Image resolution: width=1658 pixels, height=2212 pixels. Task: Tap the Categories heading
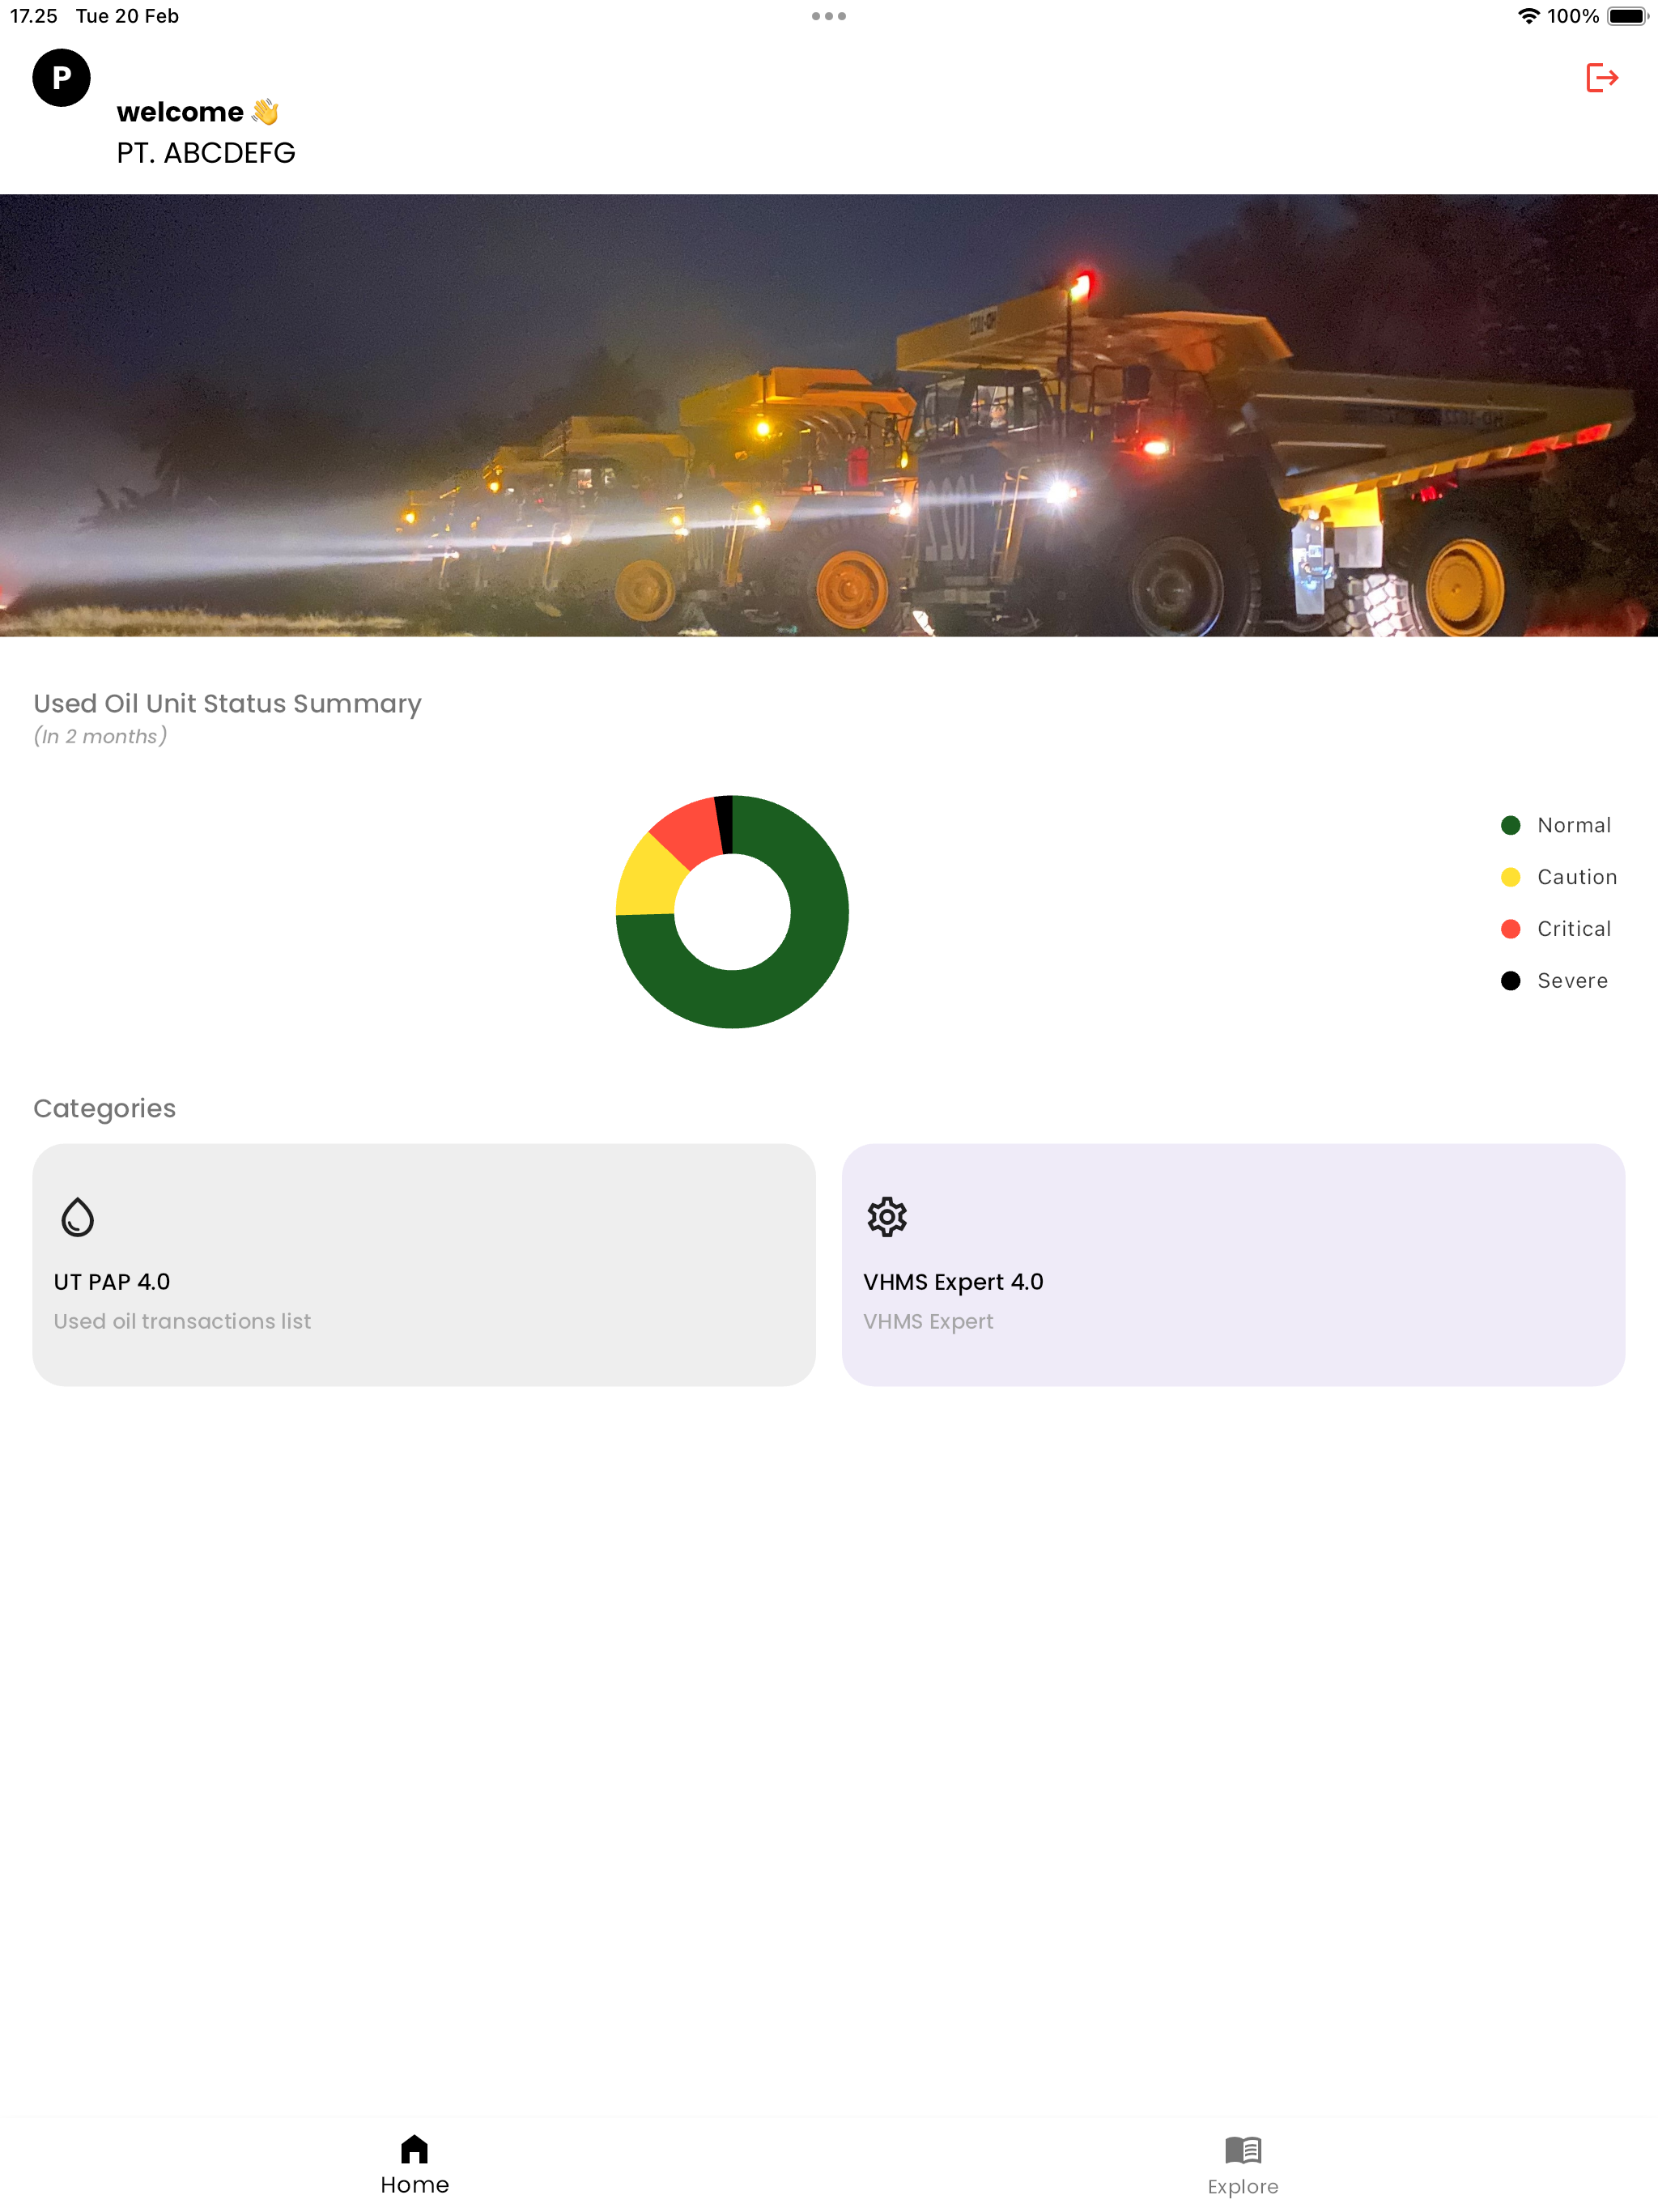[x=105, y=1109]
